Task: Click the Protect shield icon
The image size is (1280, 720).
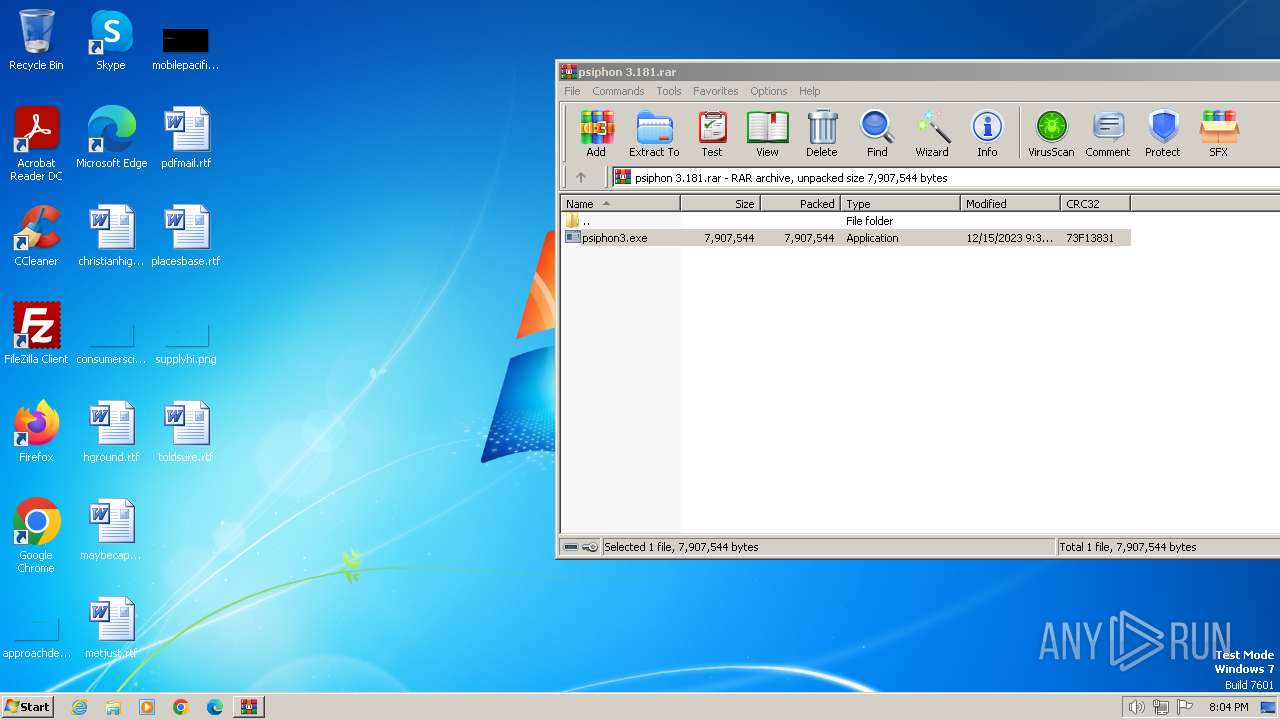Action: click(x=1163, y=134)
